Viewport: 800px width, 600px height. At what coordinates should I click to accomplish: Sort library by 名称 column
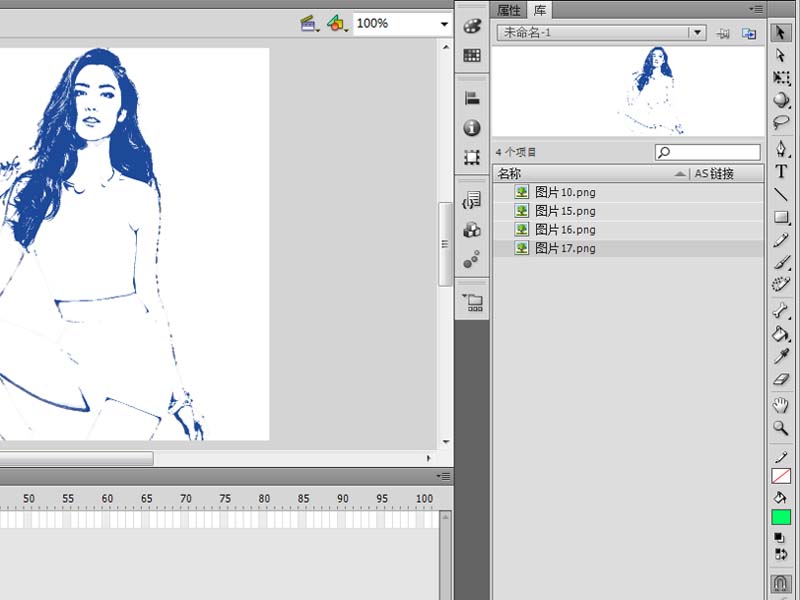point(509,174)
